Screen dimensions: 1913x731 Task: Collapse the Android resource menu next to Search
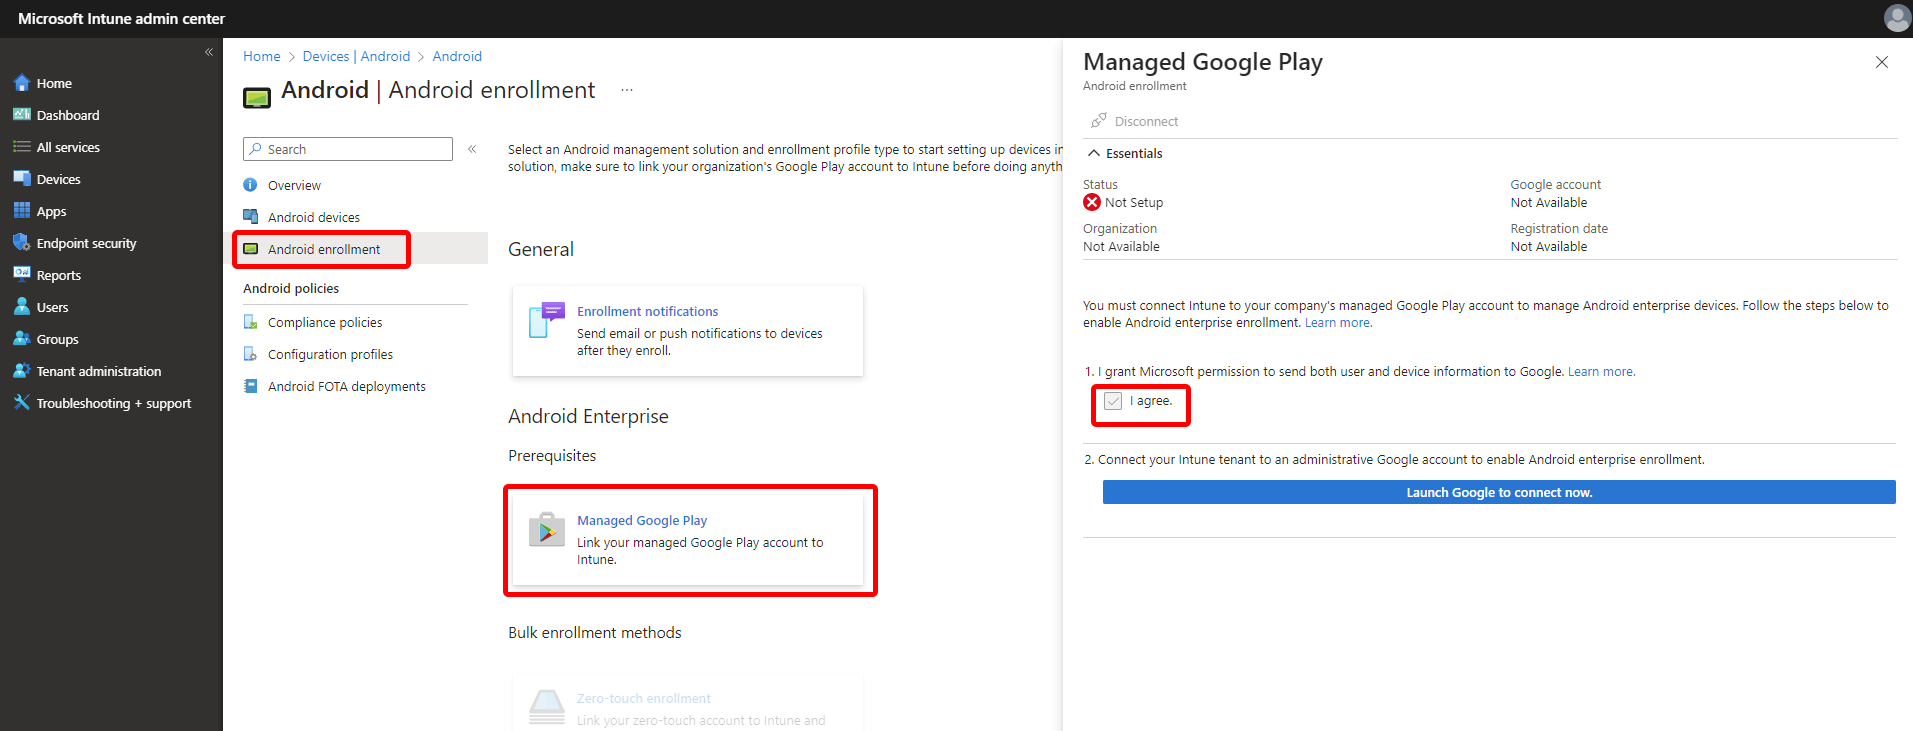tap(472, 149)
